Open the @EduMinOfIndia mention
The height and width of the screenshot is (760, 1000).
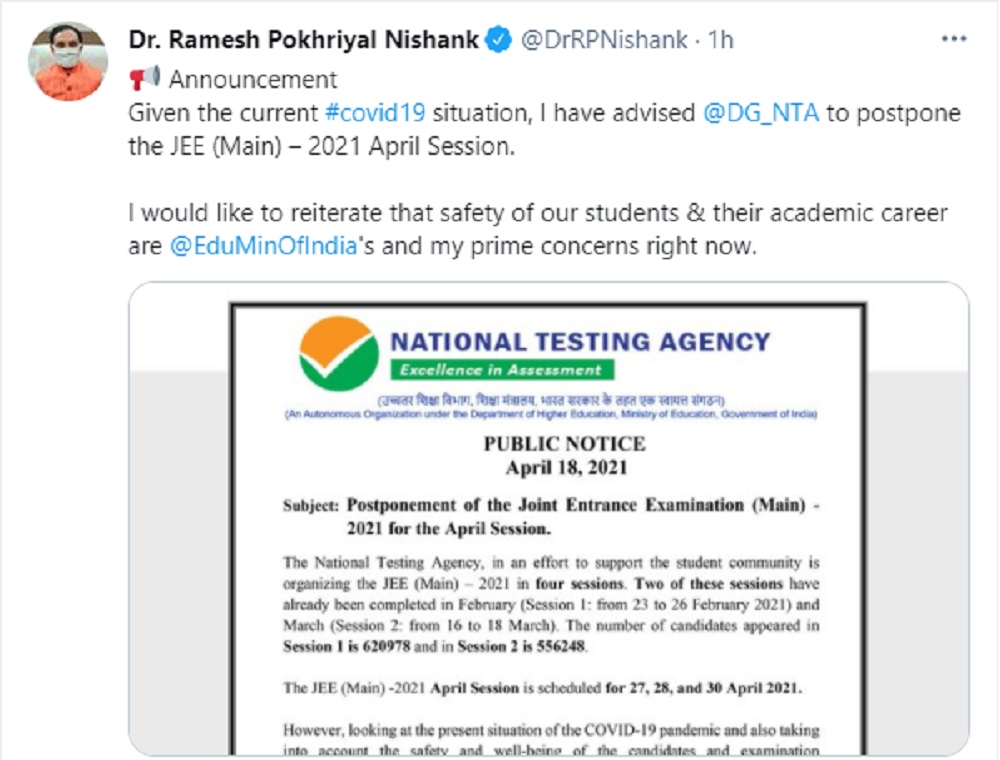point(264,245)
